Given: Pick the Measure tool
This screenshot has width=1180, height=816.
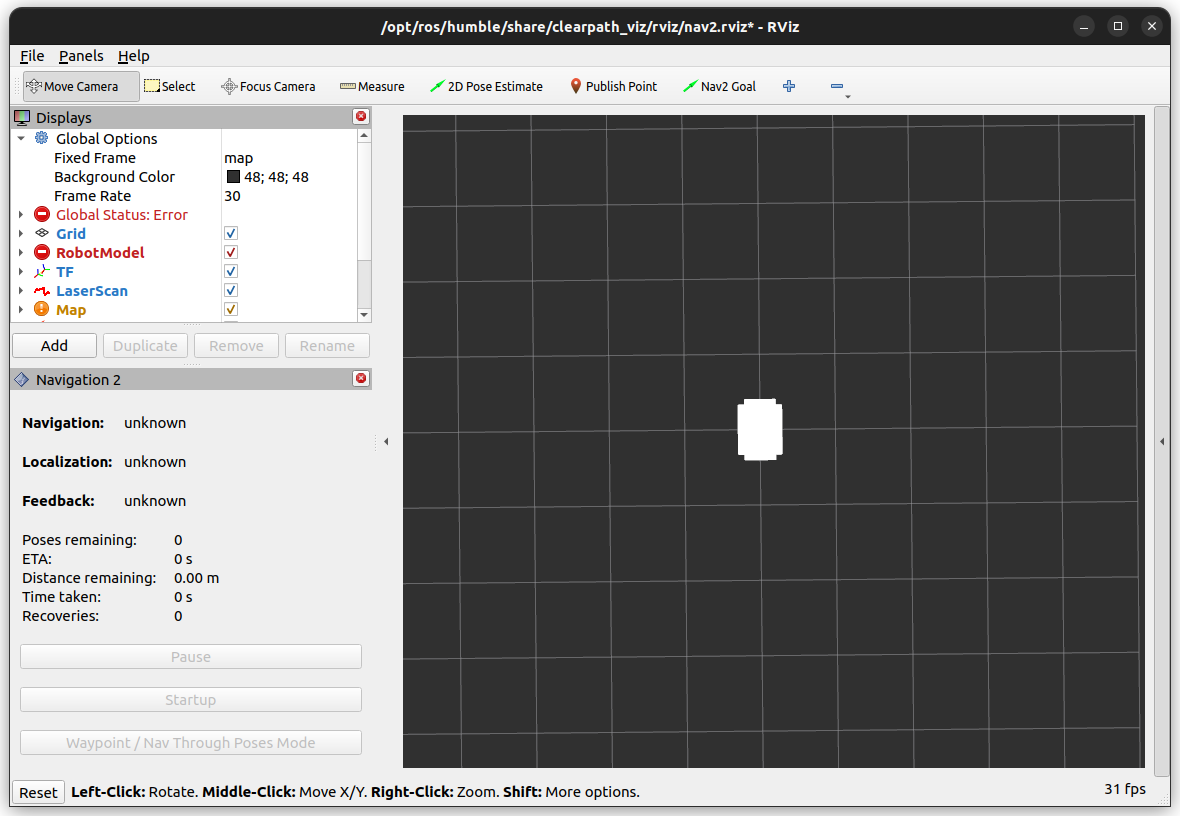Looking at the screenshot, I should coord(372,86).
